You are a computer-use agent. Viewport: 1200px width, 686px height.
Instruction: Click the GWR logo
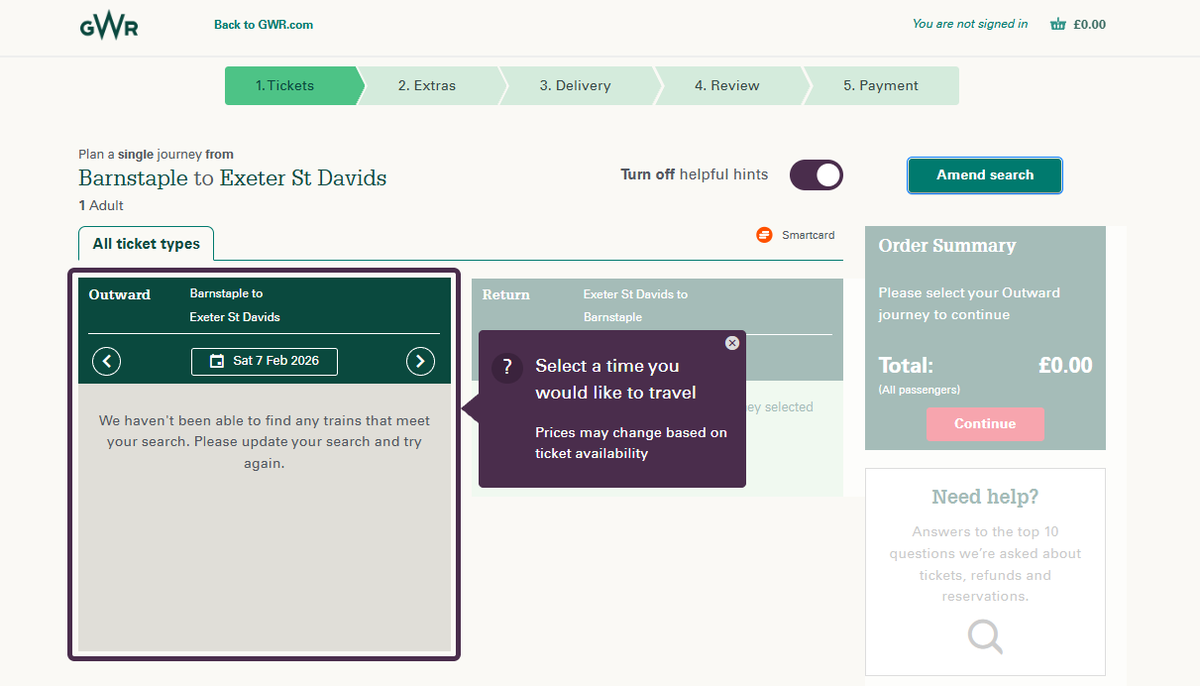tap(109, 25)
